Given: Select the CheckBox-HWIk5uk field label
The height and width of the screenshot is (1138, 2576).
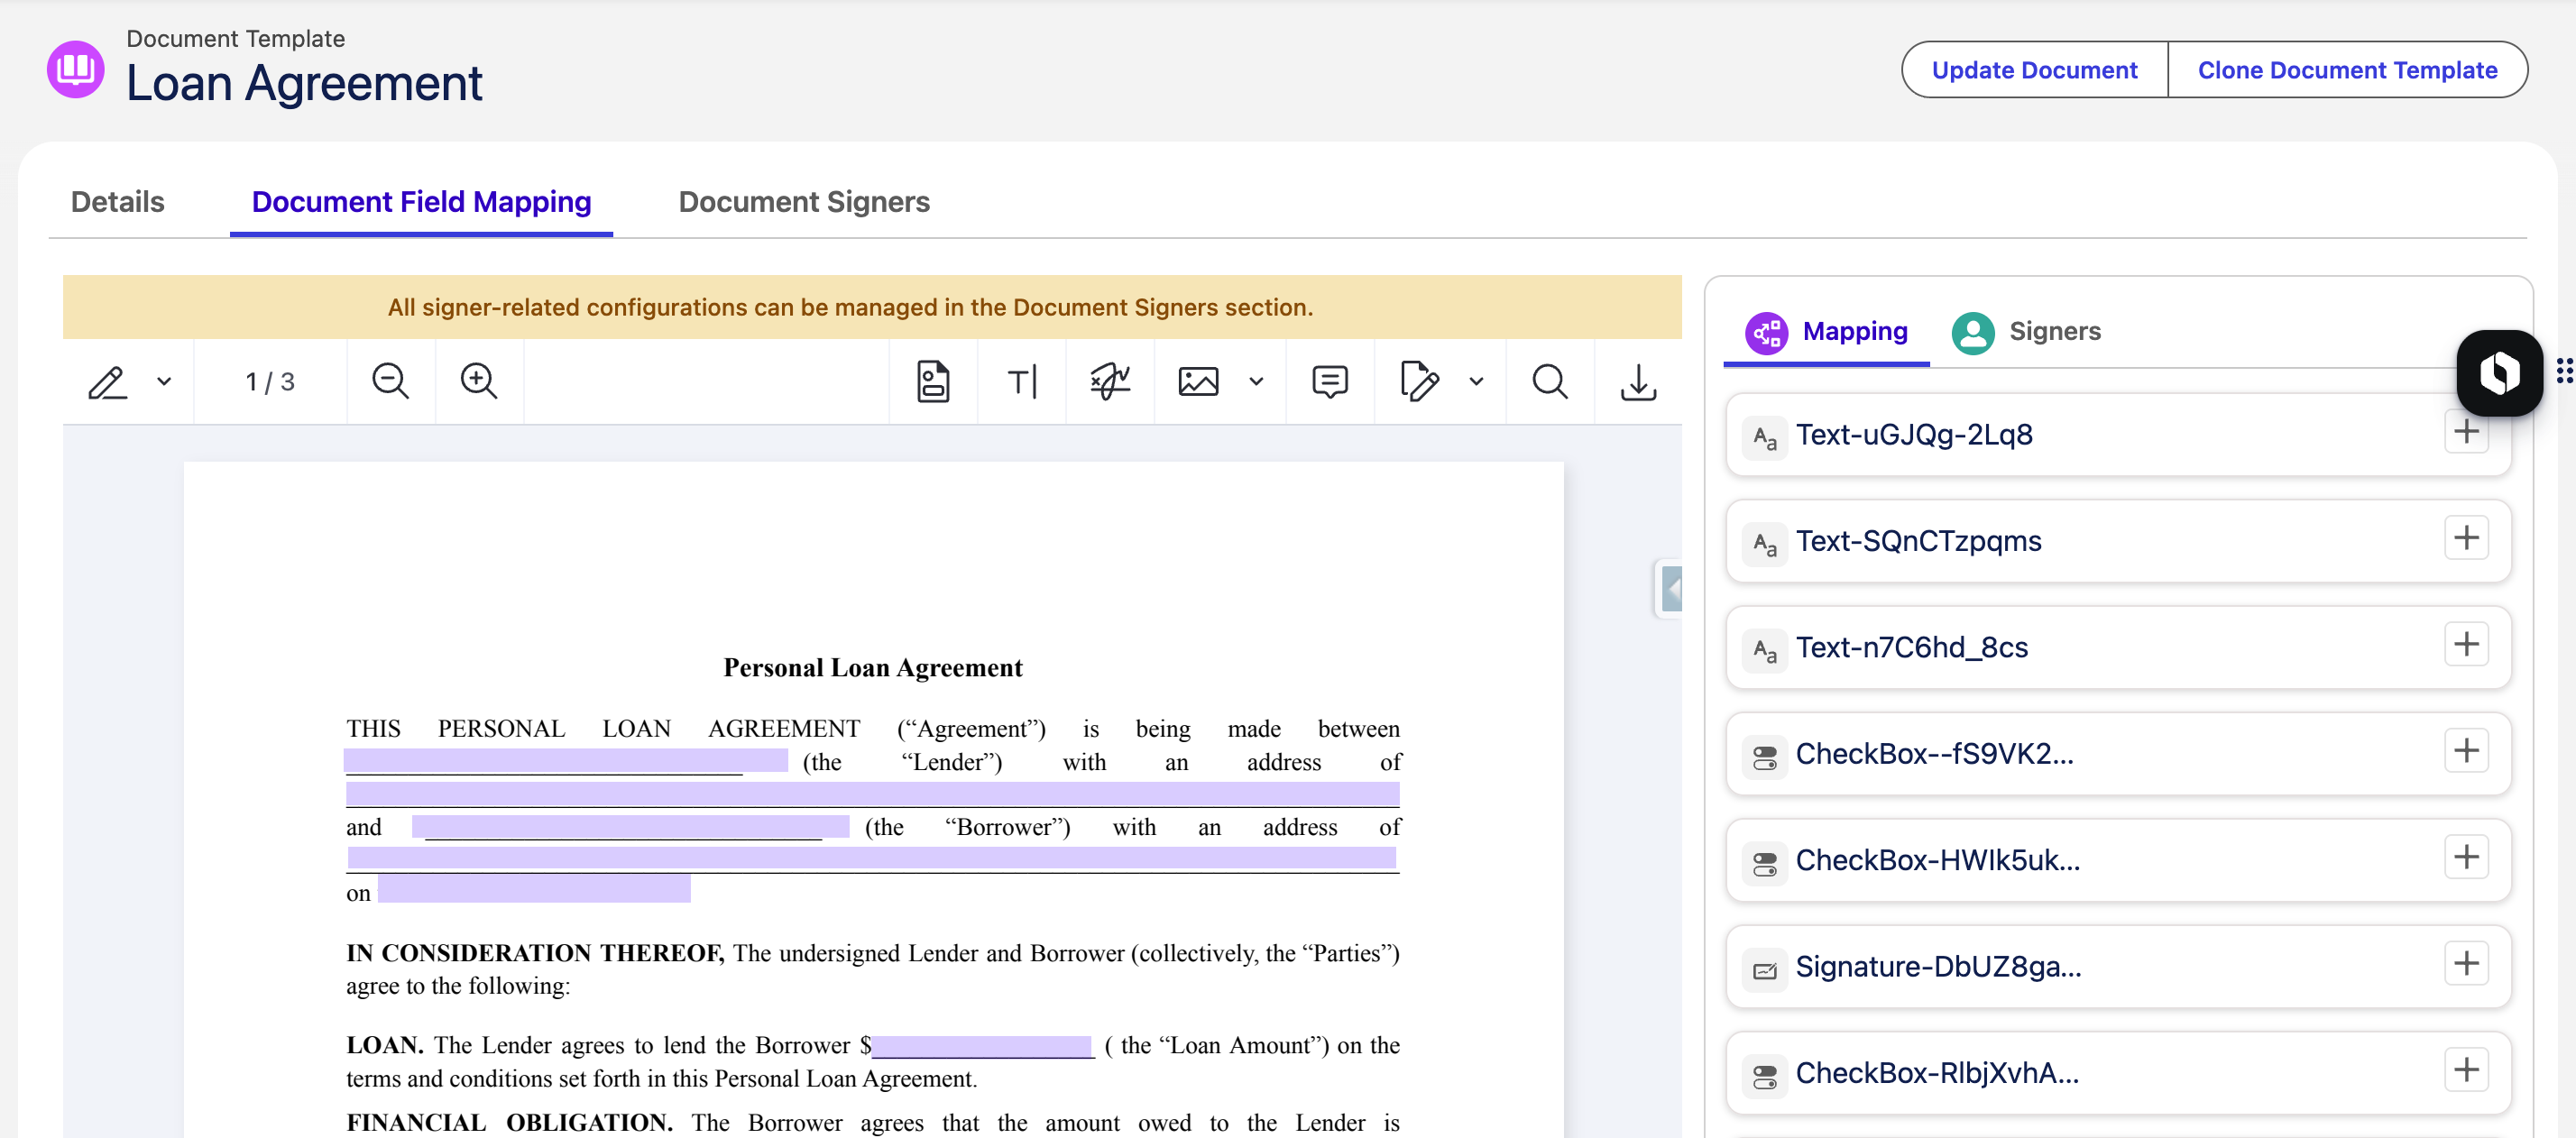Looking at the screenshot, I should click(x=1938, y=860).
